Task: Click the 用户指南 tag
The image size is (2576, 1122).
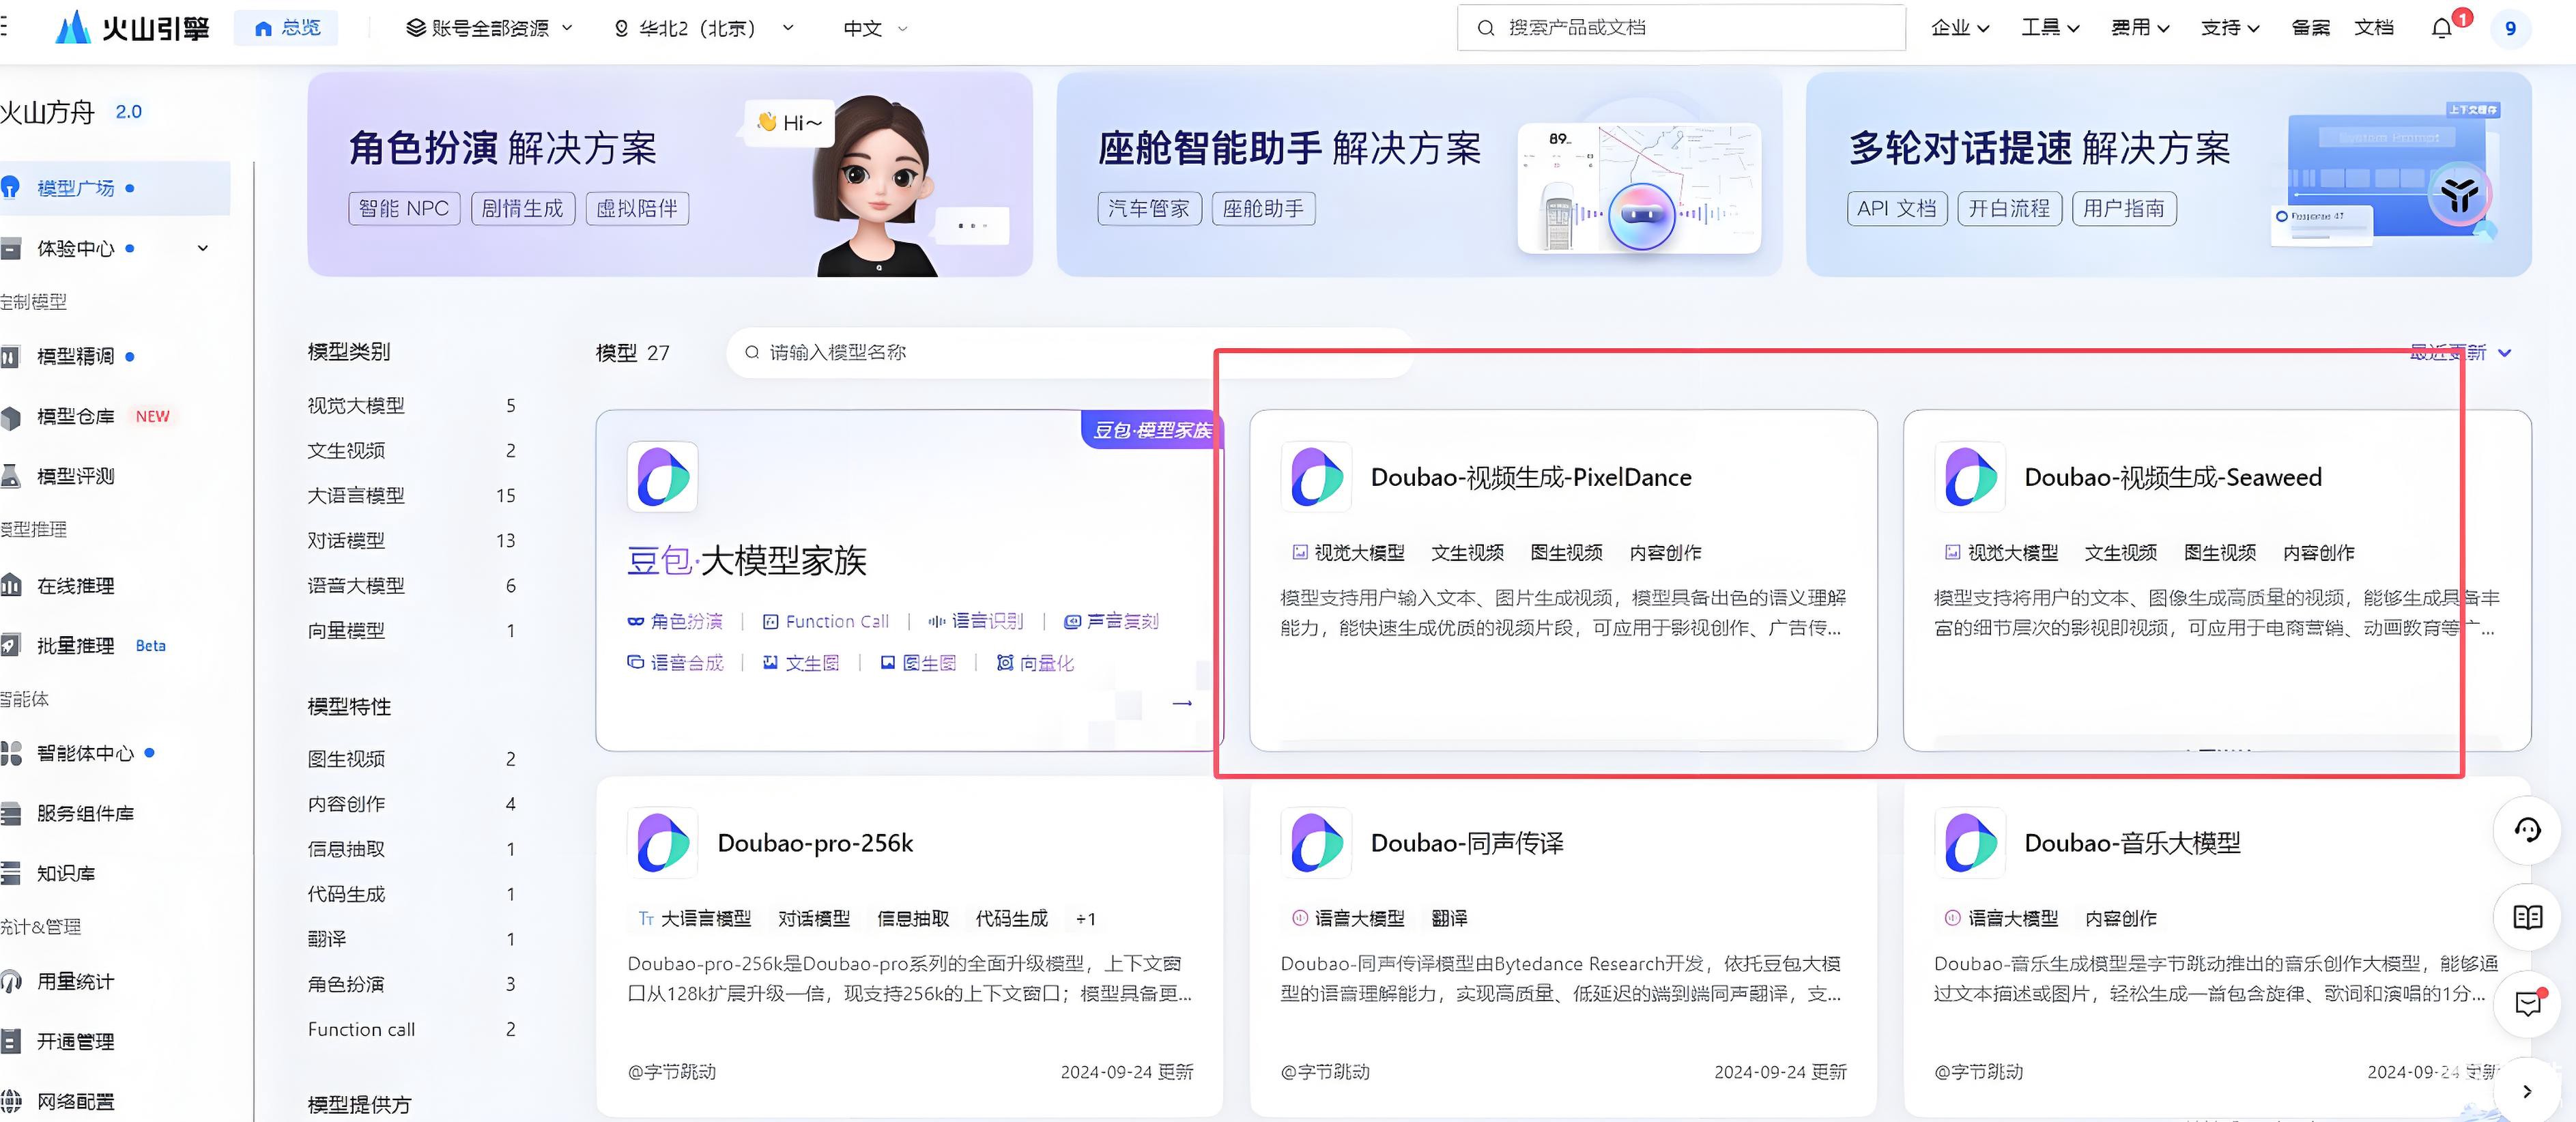Action: pyautogui.click(x=2124, y=208)
